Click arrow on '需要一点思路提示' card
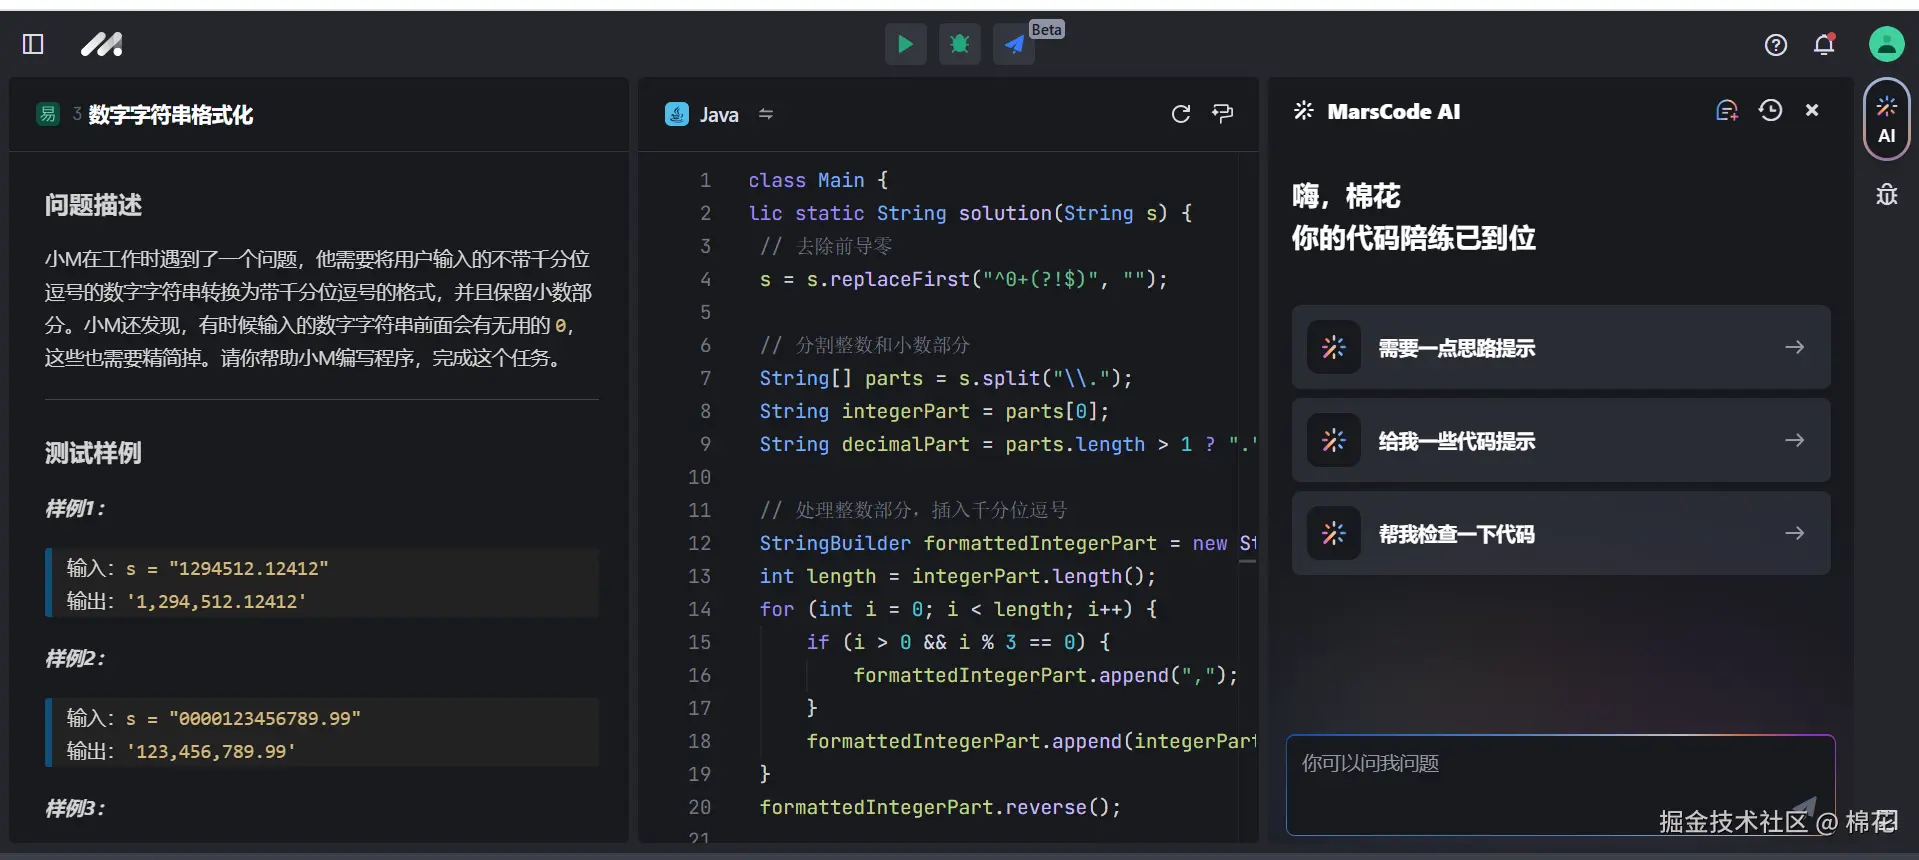 click(x=1794, y=347)
